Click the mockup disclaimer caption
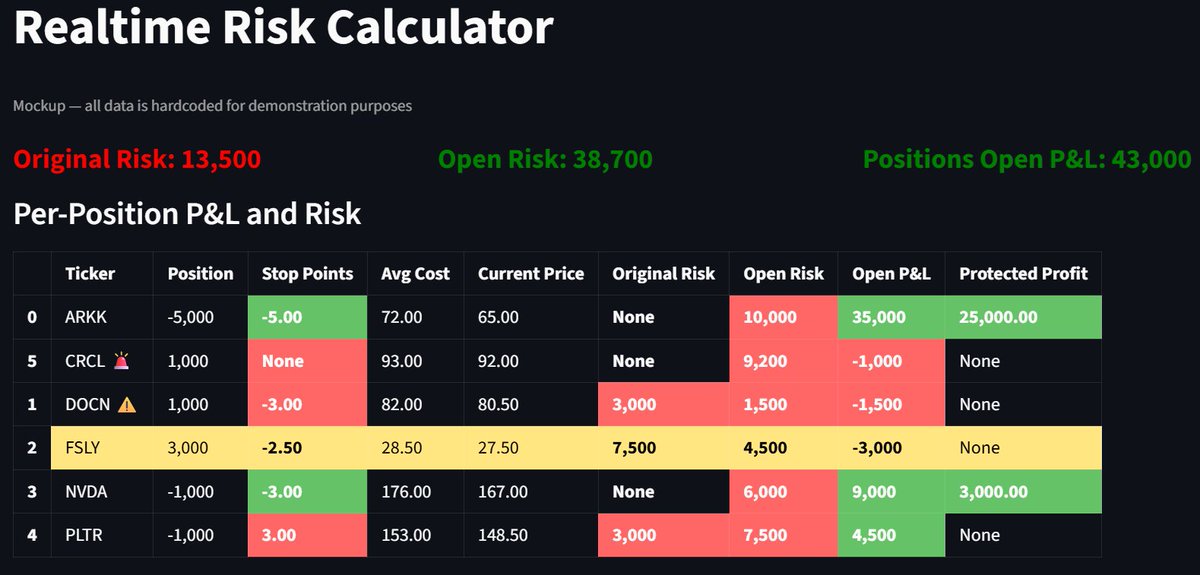This screenshot has width=1200, height=575. [213, 105]
